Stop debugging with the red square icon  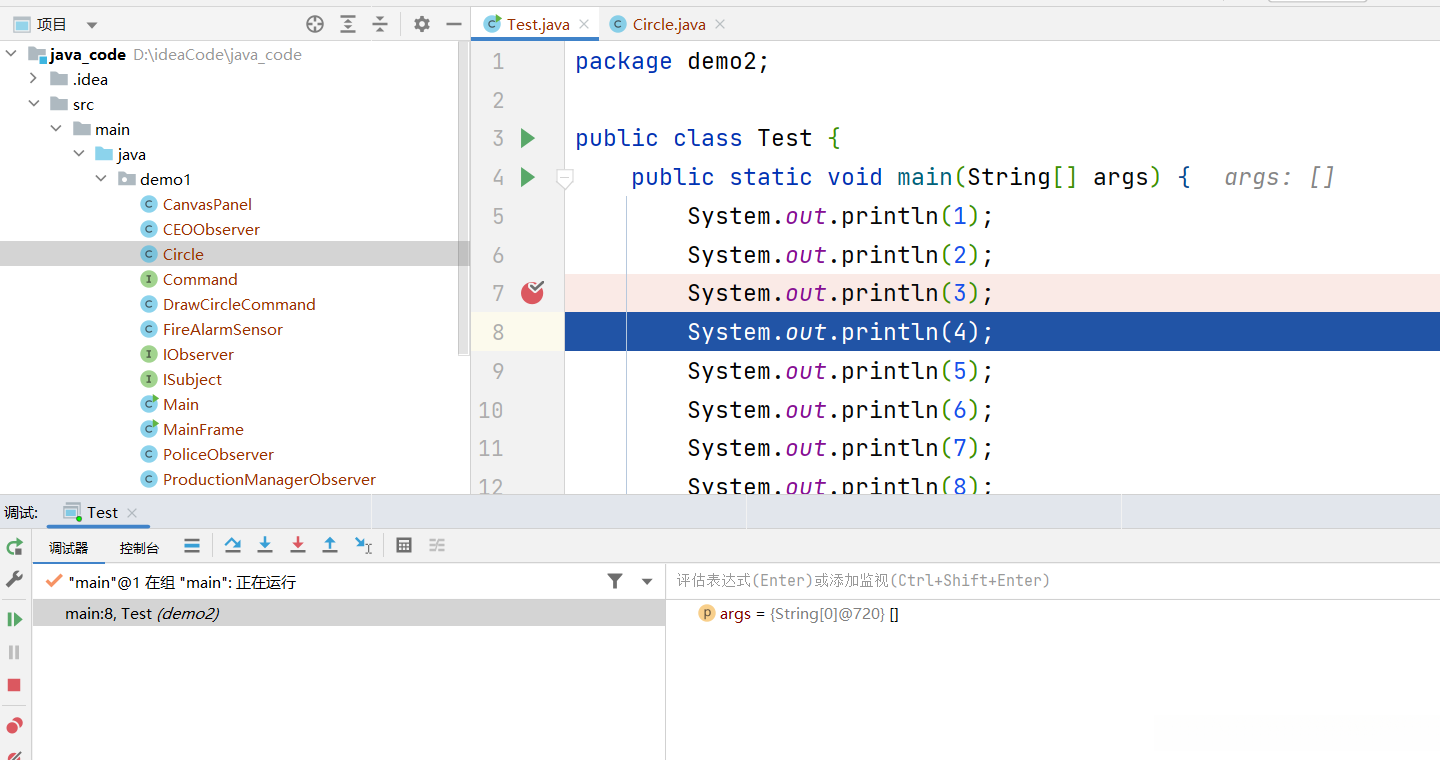(x=14, y=685)
